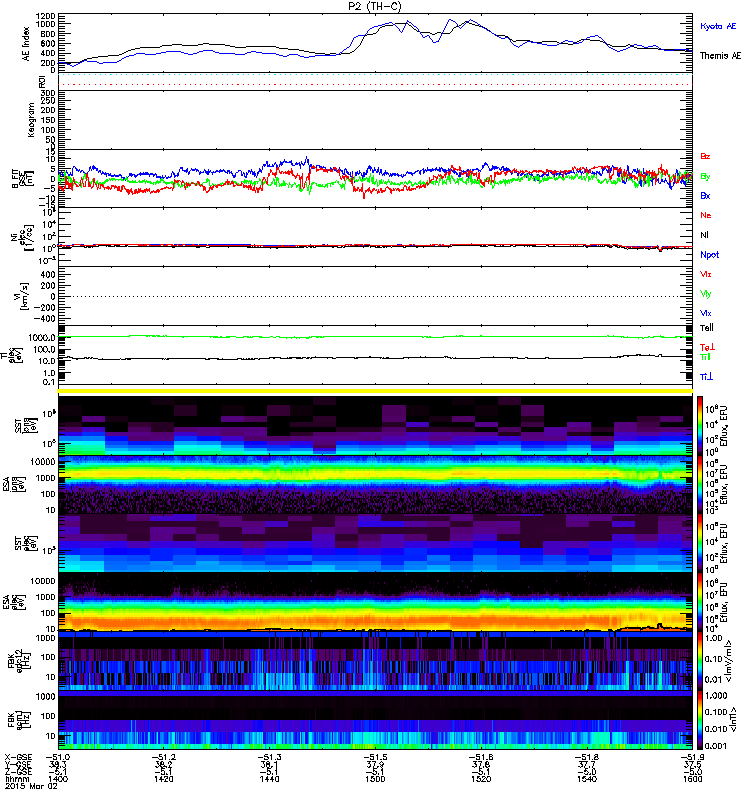Viewport: 750px width, 800px height.
Task: Click the 1200 tick on AE Index axis
Action: pos(45,16)
